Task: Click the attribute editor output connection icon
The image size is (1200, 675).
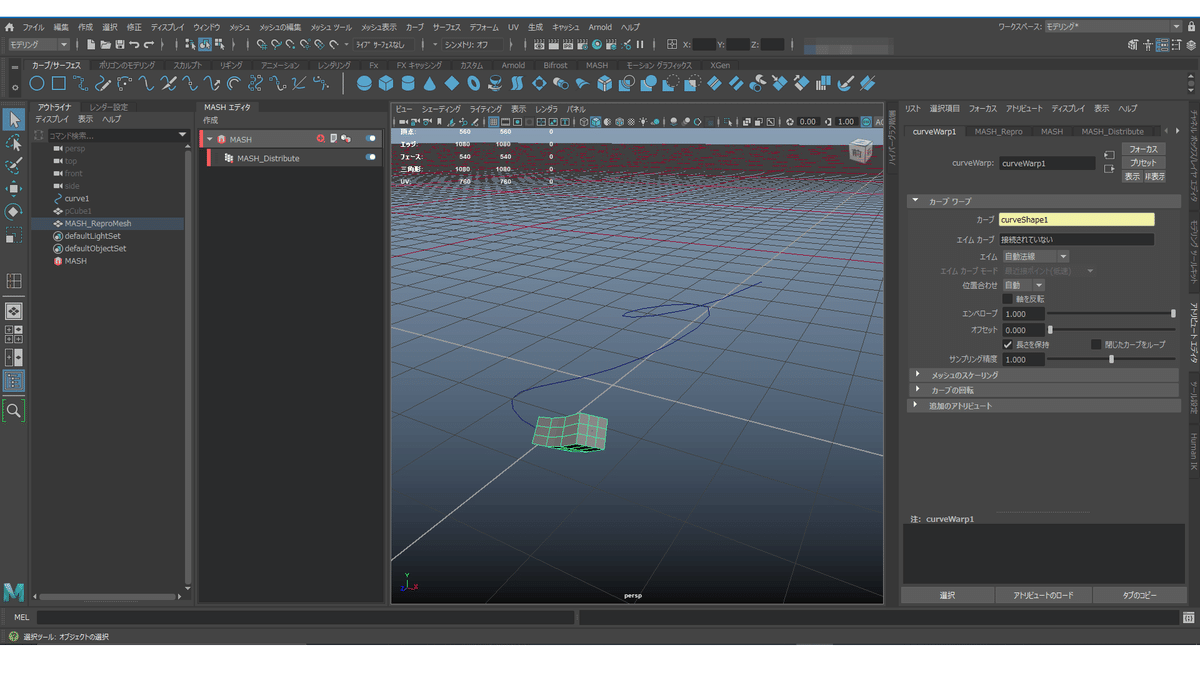Action: coord(1108,169)
